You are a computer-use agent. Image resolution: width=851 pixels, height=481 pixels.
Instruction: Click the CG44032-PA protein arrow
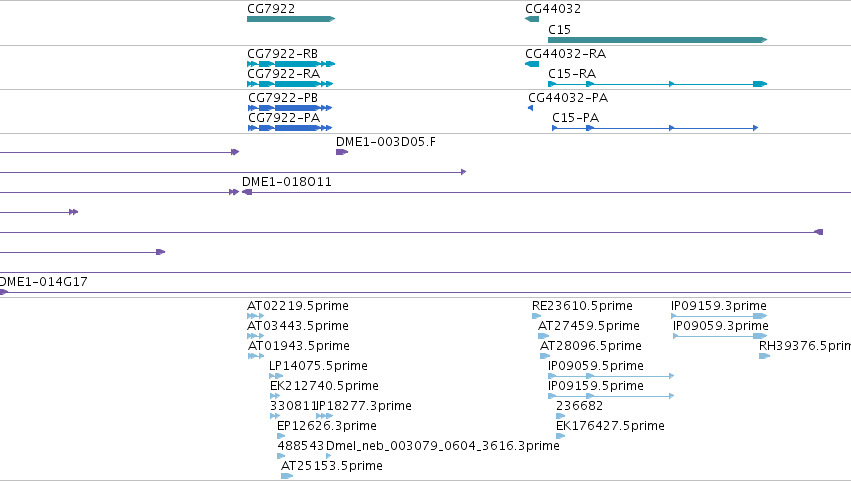(530, 108)
